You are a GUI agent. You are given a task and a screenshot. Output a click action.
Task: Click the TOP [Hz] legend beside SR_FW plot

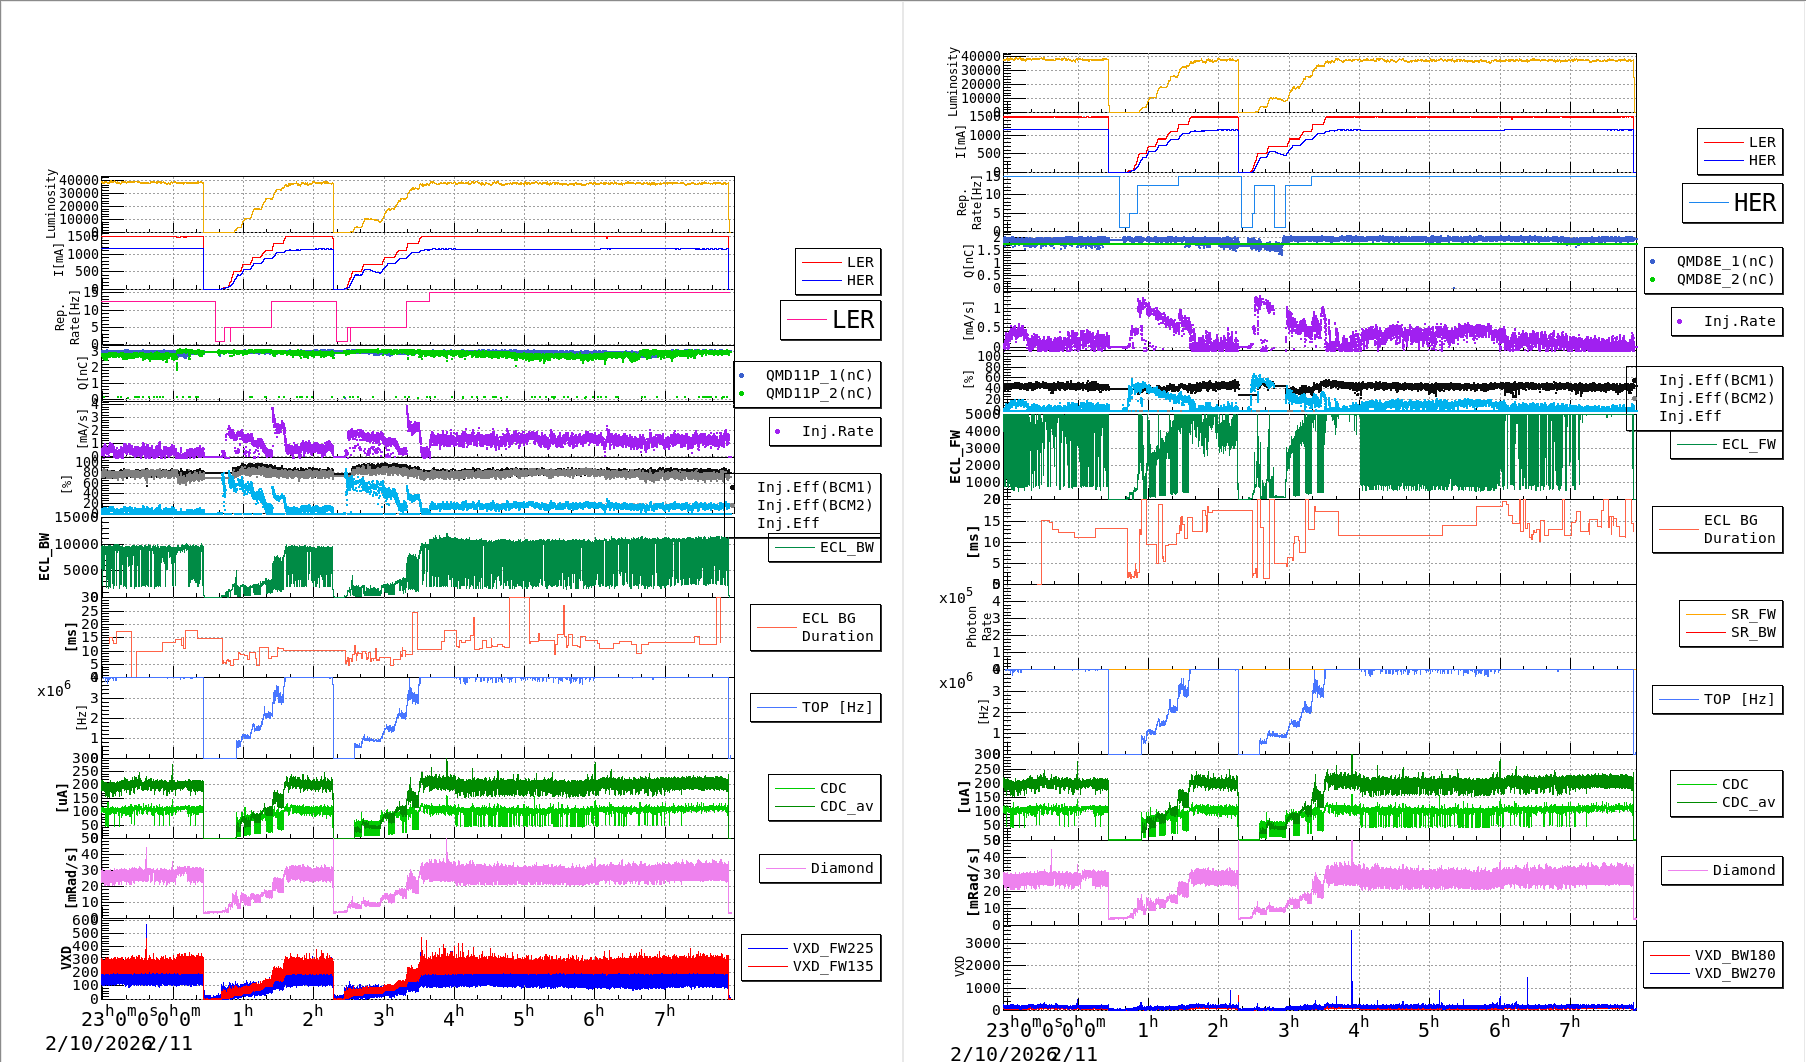coord(1715,699)
